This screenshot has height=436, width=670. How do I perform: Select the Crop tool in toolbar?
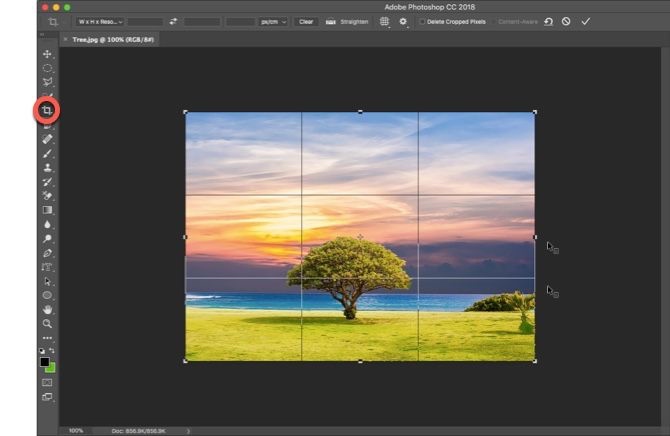click(x=47, y=110)
